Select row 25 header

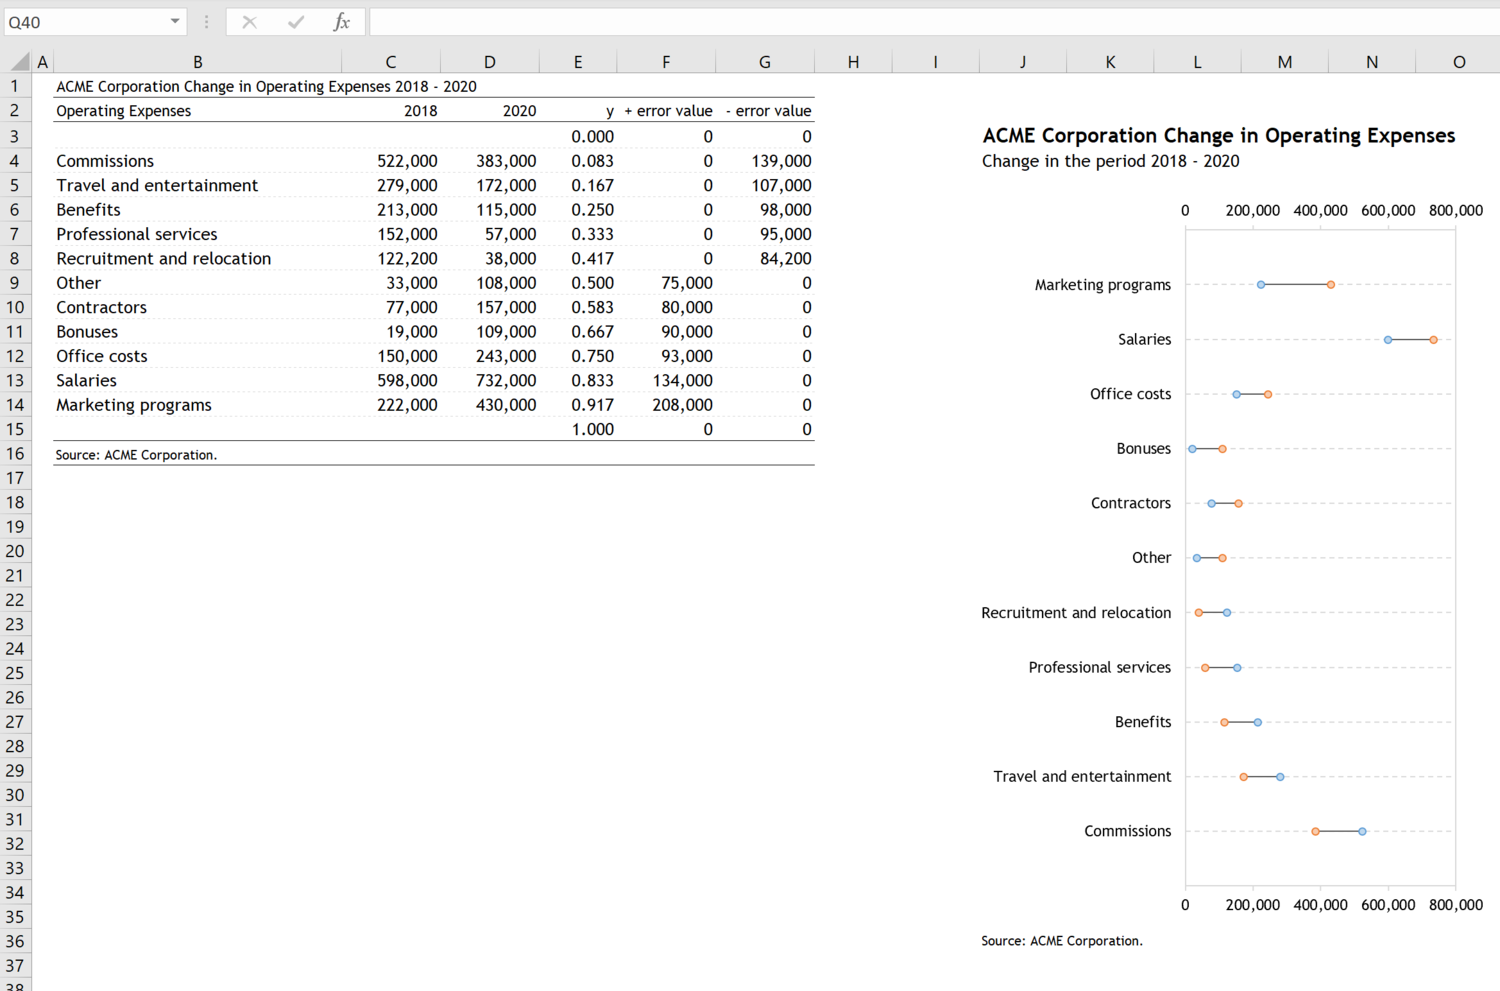[x=15, y=673]
